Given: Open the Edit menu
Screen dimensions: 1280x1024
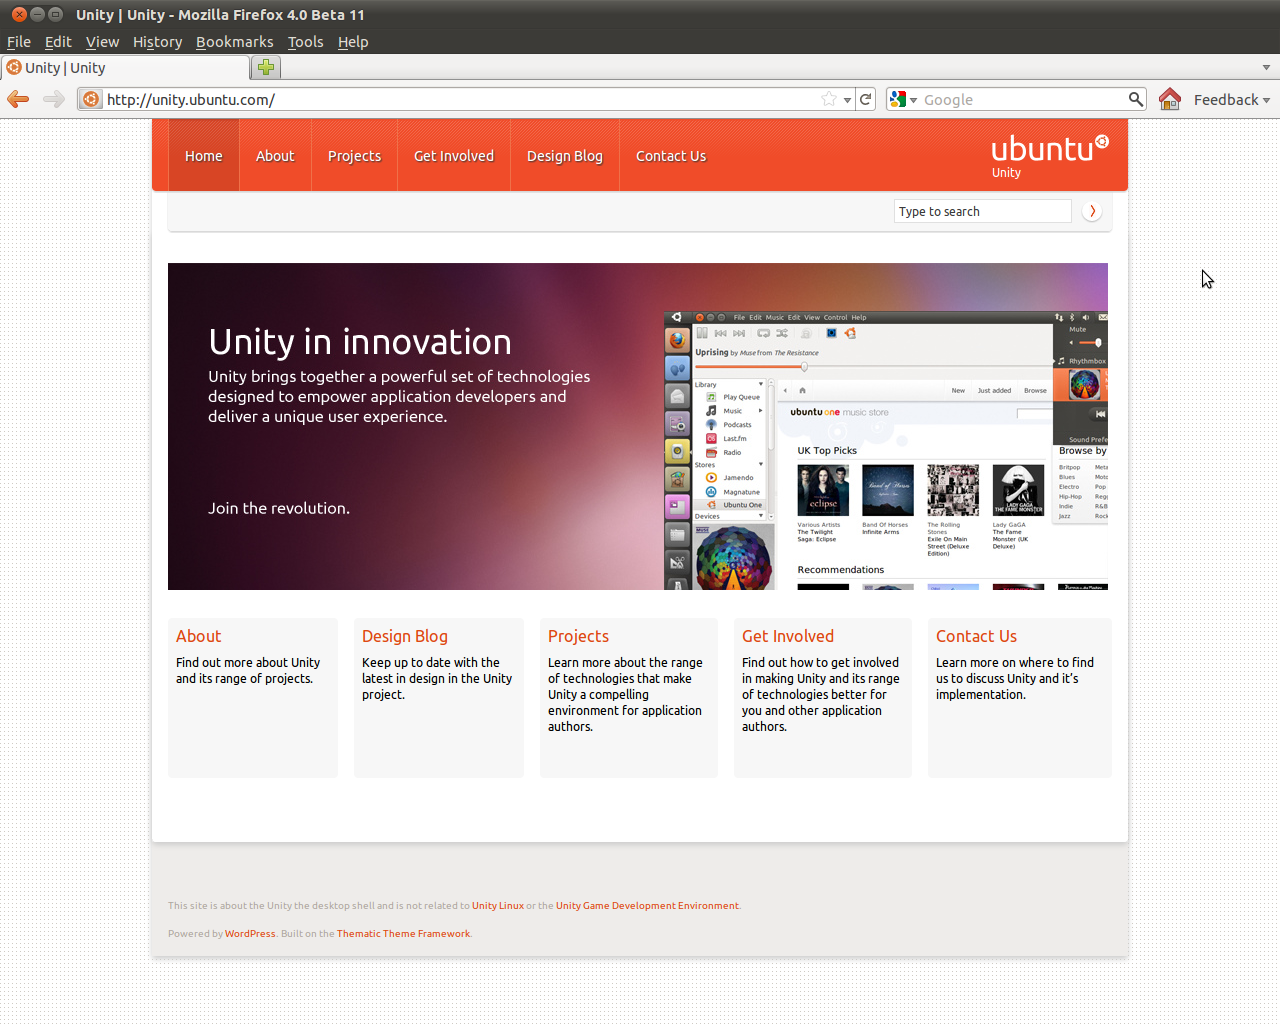Looking at the screenshot, I should [x=58, y=42].
